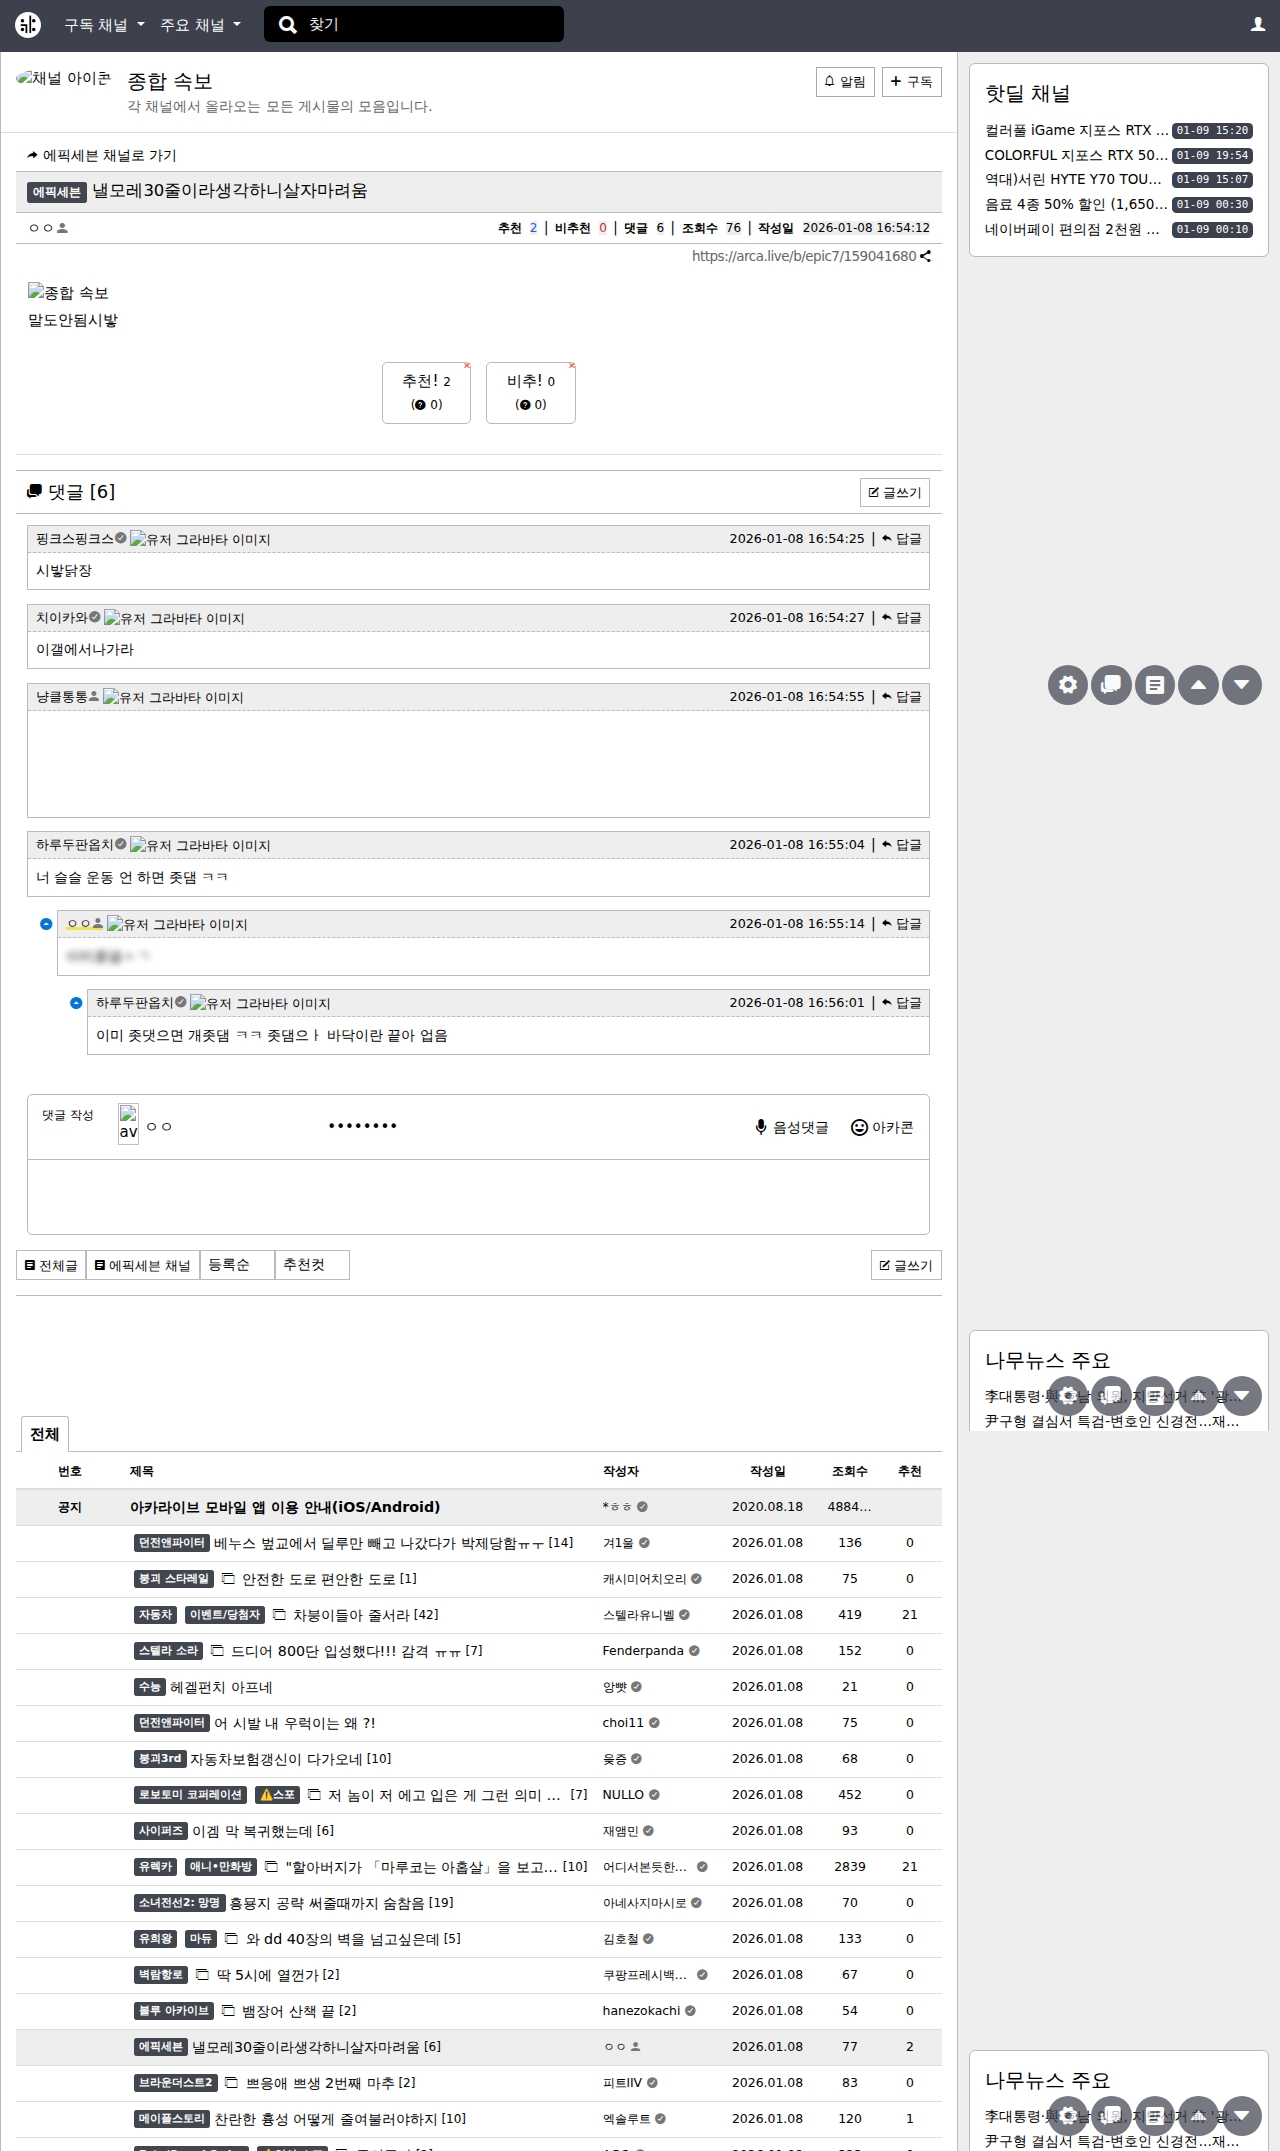1280x2151 pixels.
Task: Open the 아카라이브 모바일 앱 이용 안내 notice
Action: click(x=285, y=1508)
